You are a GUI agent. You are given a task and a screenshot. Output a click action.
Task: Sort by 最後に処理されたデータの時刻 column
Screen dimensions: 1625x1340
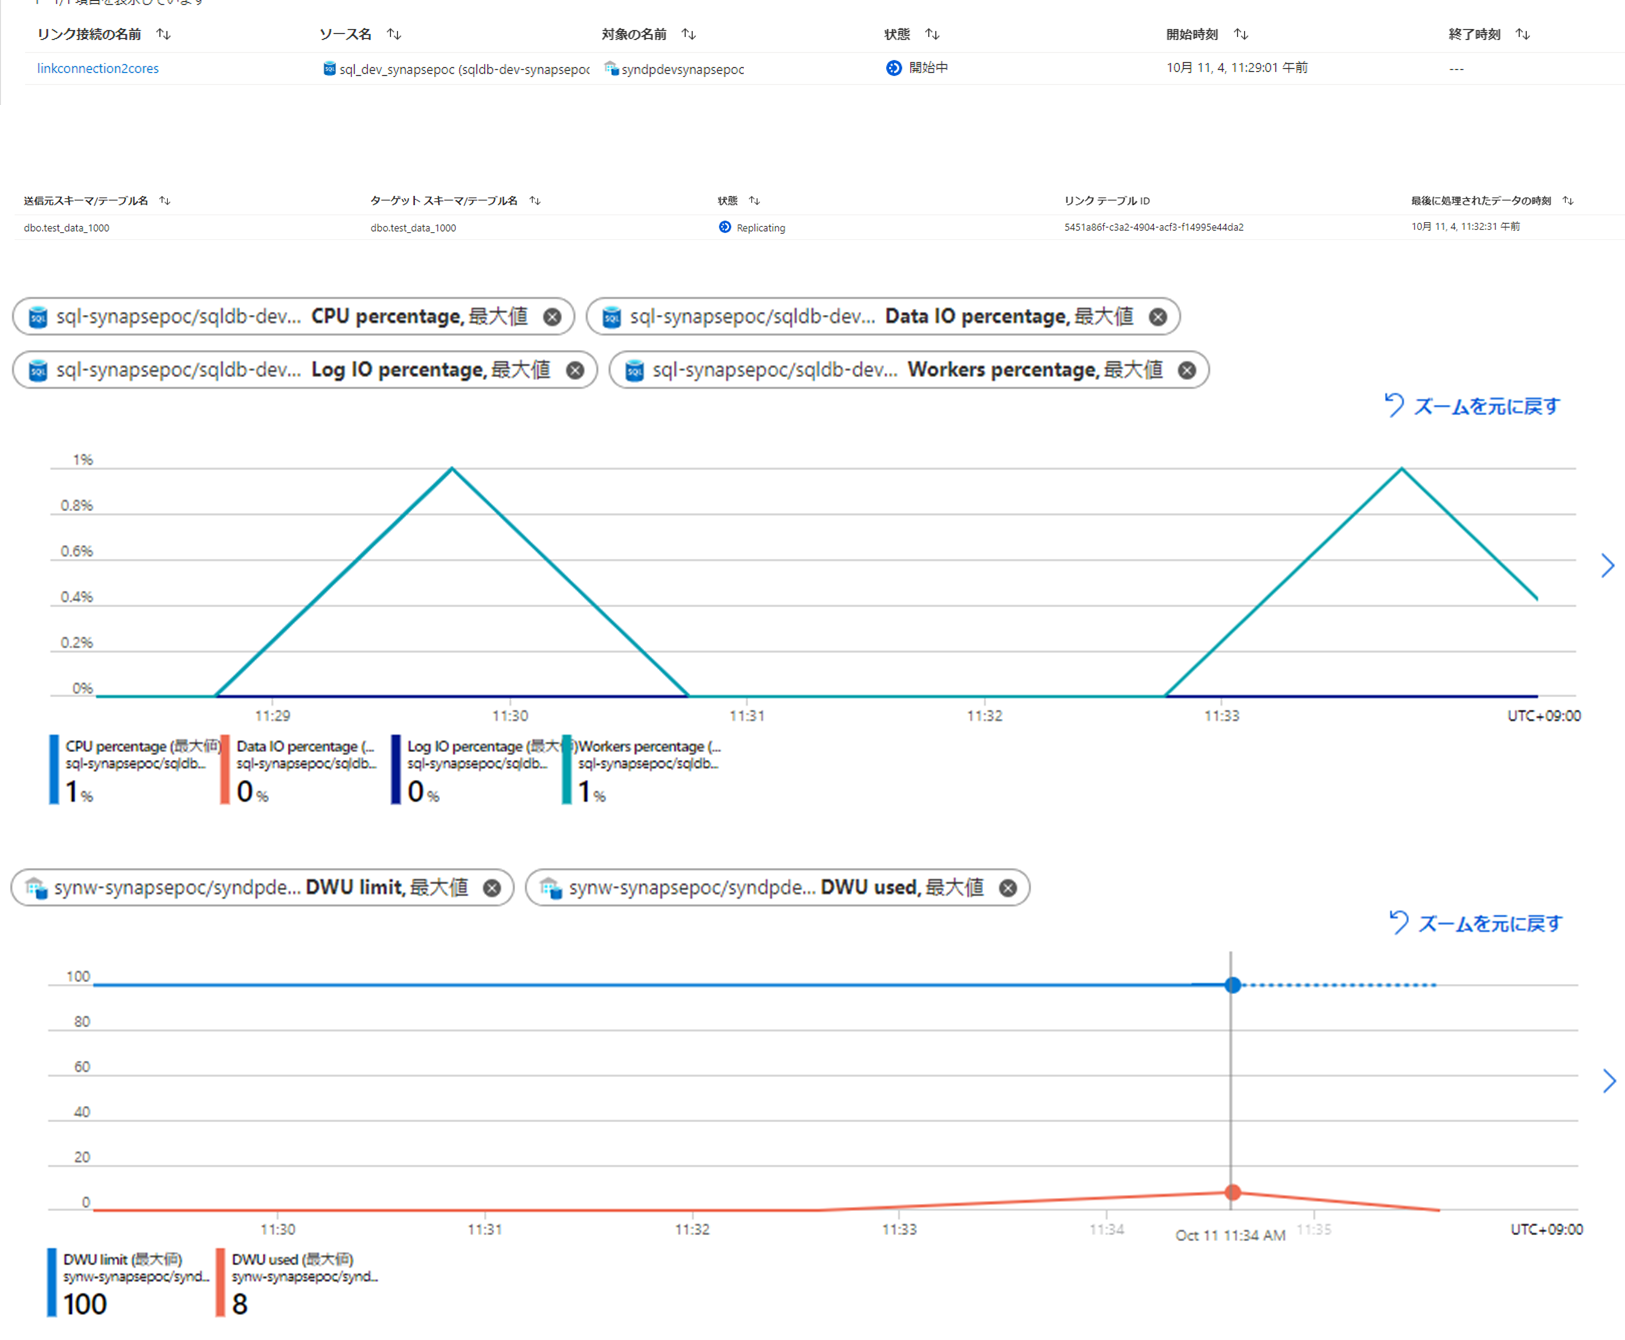click(x=1568, y=201)
